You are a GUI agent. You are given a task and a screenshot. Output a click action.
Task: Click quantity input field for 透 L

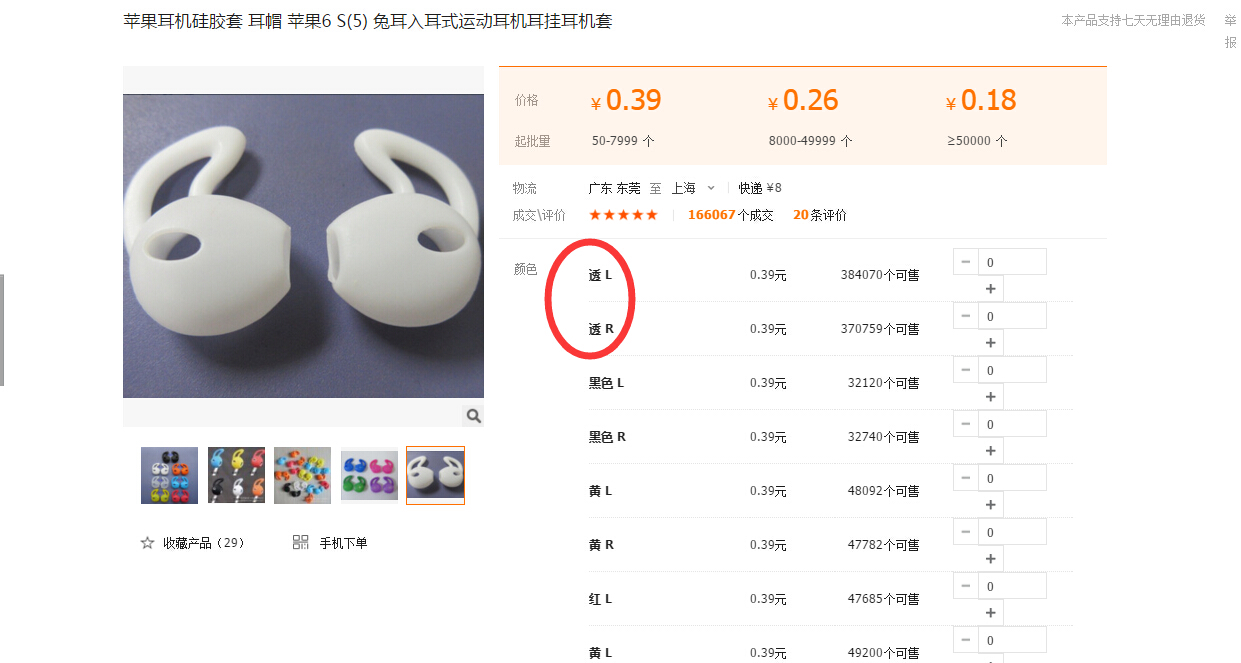coord(1012,262)
